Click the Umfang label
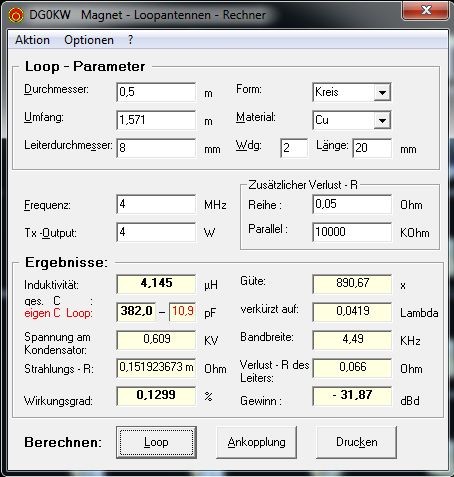This screenshot has height=477, width=454. click(x=44, y=117)
